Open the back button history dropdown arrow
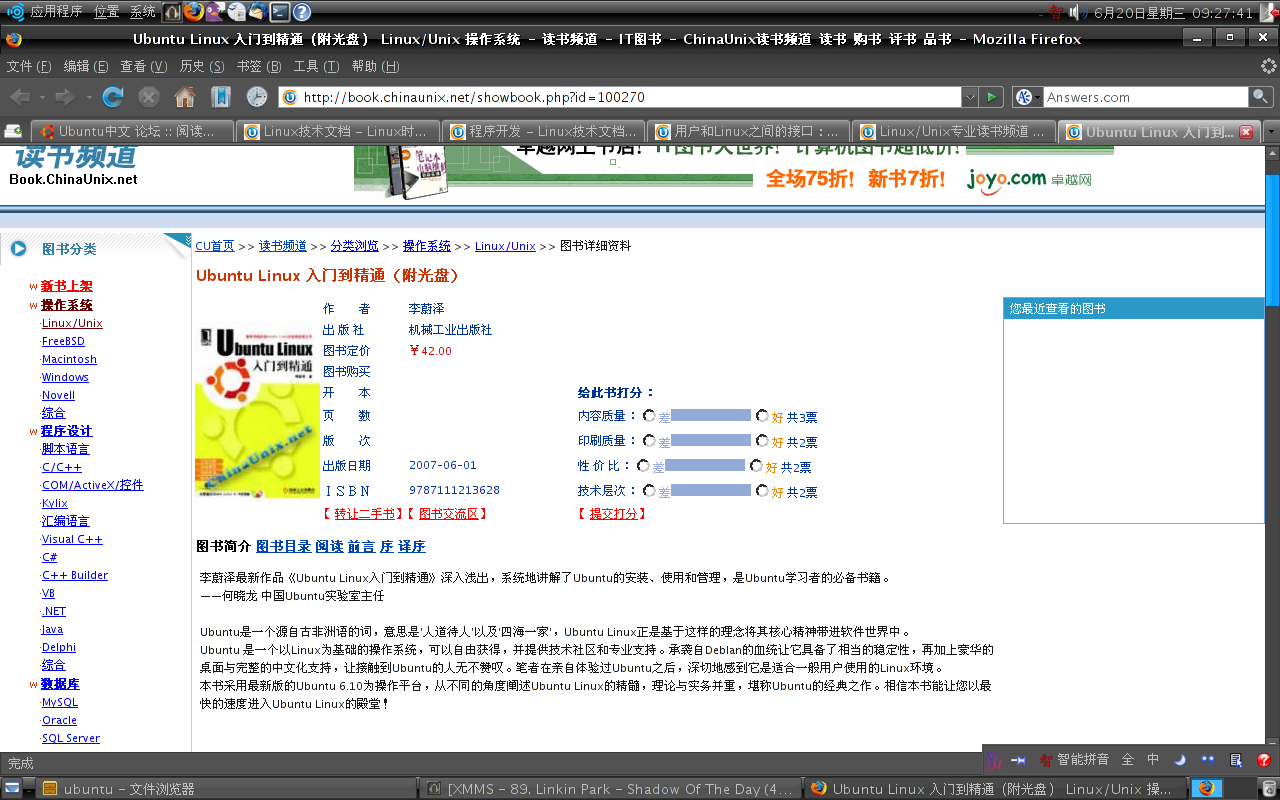This screenshot has height=800, width=1280. point(40,97)
